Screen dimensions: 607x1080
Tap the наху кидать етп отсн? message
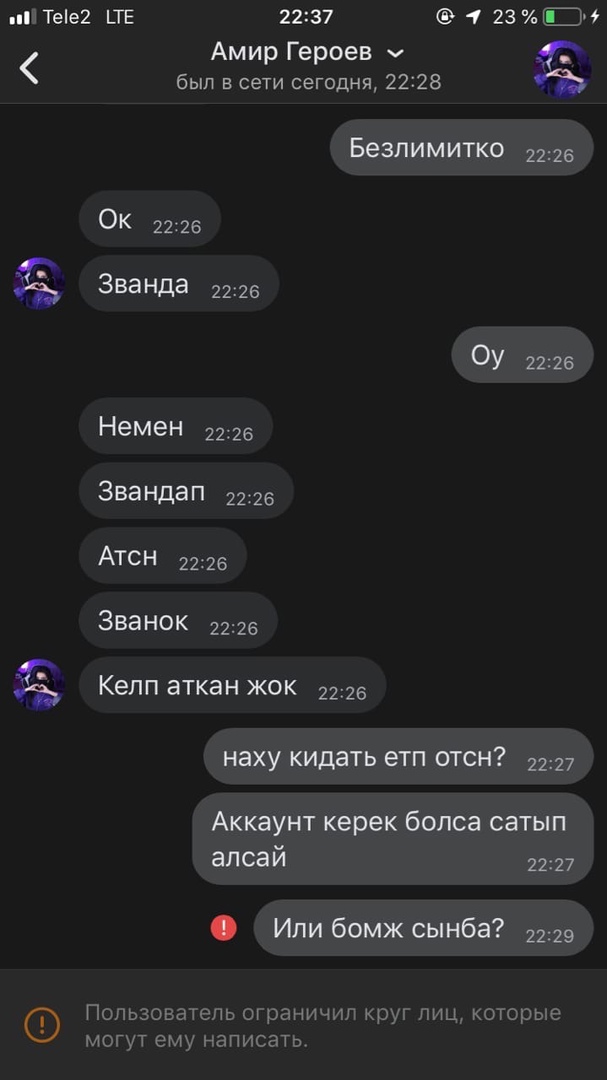coord(398,756)
